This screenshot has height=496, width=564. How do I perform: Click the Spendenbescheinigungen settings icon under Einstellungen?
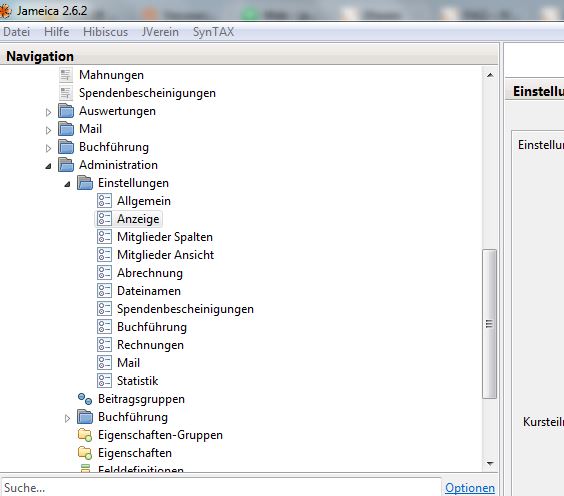click(104, 309)
